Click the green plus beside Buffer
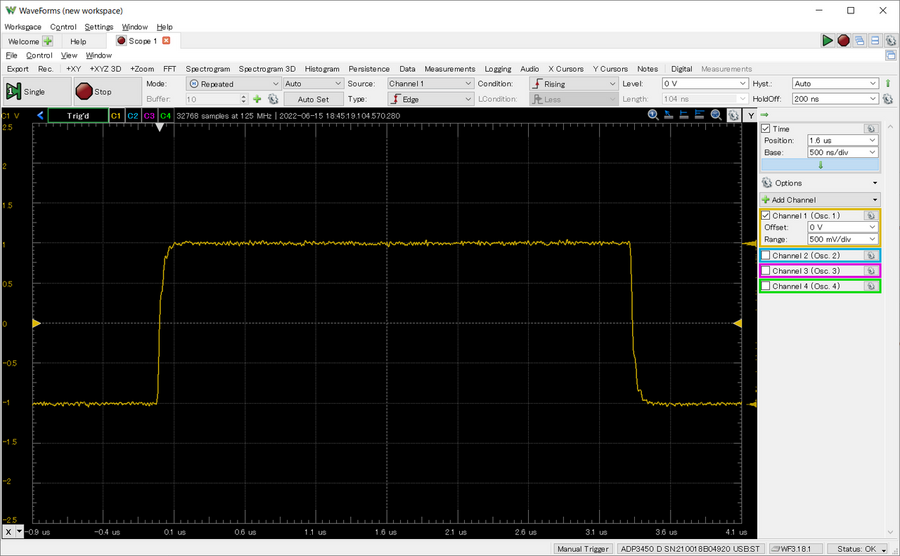 [257, 100]
